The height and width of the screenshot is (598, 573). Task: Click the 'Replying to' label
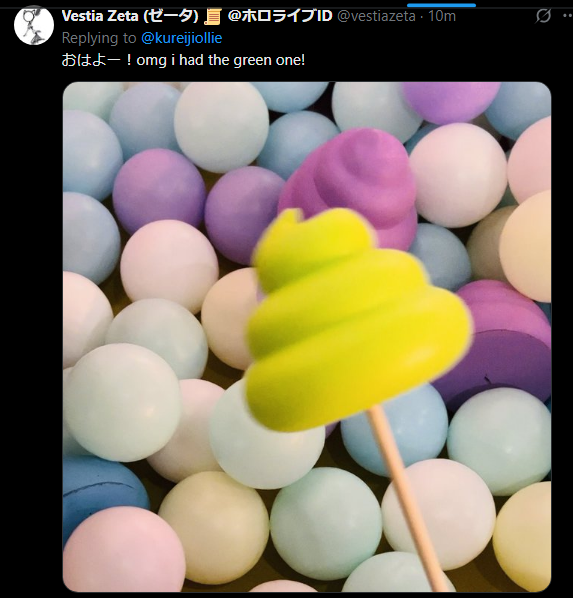click(99, 38)
